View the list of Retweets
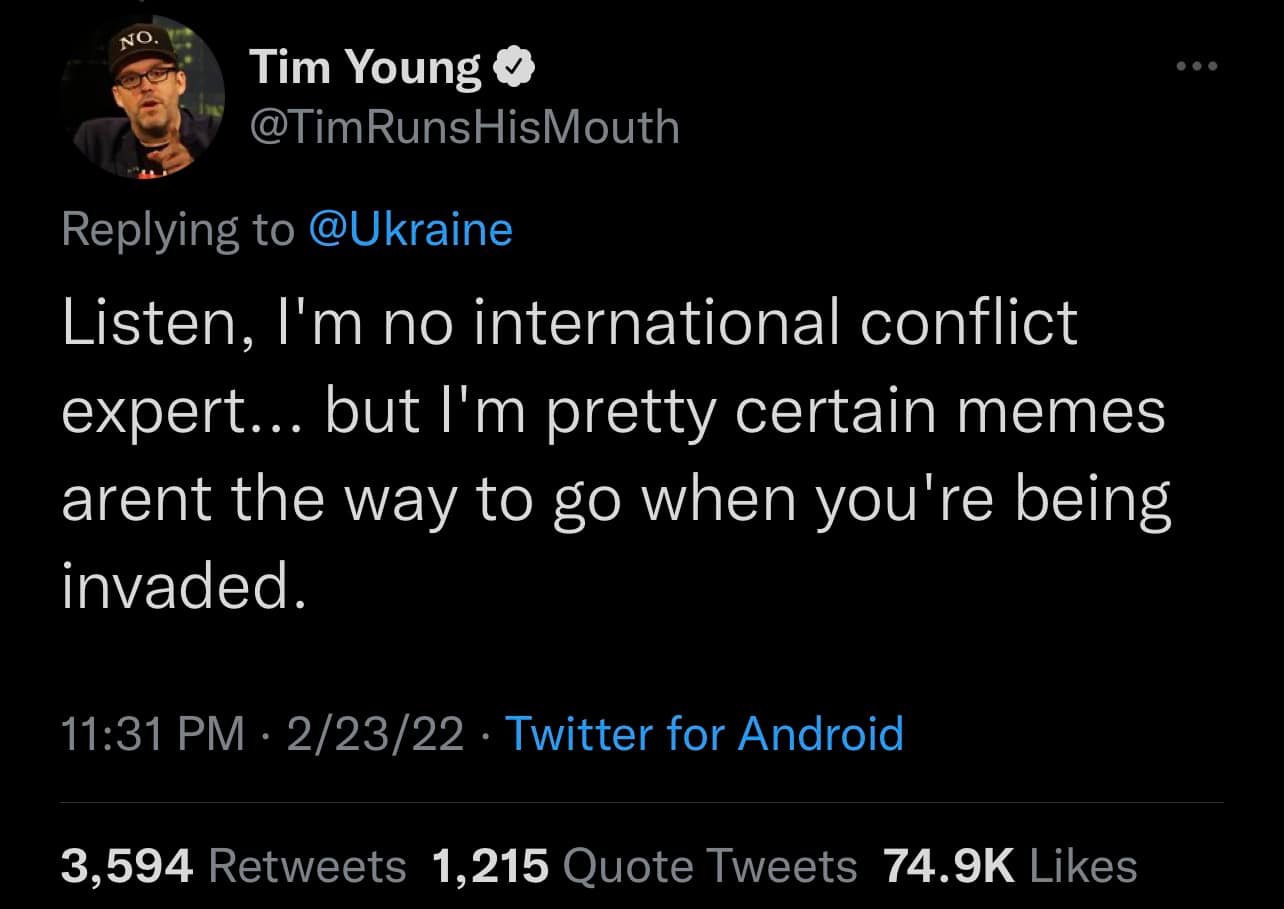Image resolution: width=1284 pixels, height=909 pixels. coord(307,866)
